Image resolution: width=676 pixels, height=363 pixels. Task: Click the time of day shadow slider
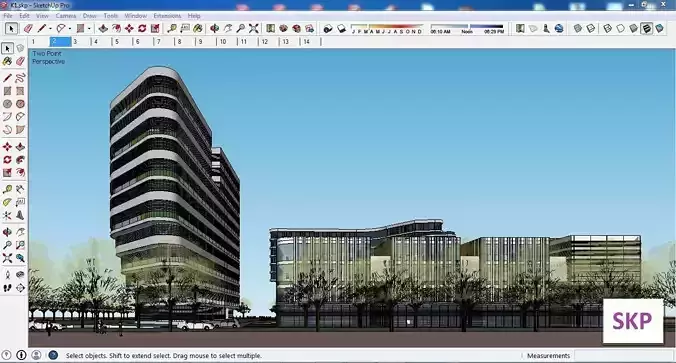467,29
